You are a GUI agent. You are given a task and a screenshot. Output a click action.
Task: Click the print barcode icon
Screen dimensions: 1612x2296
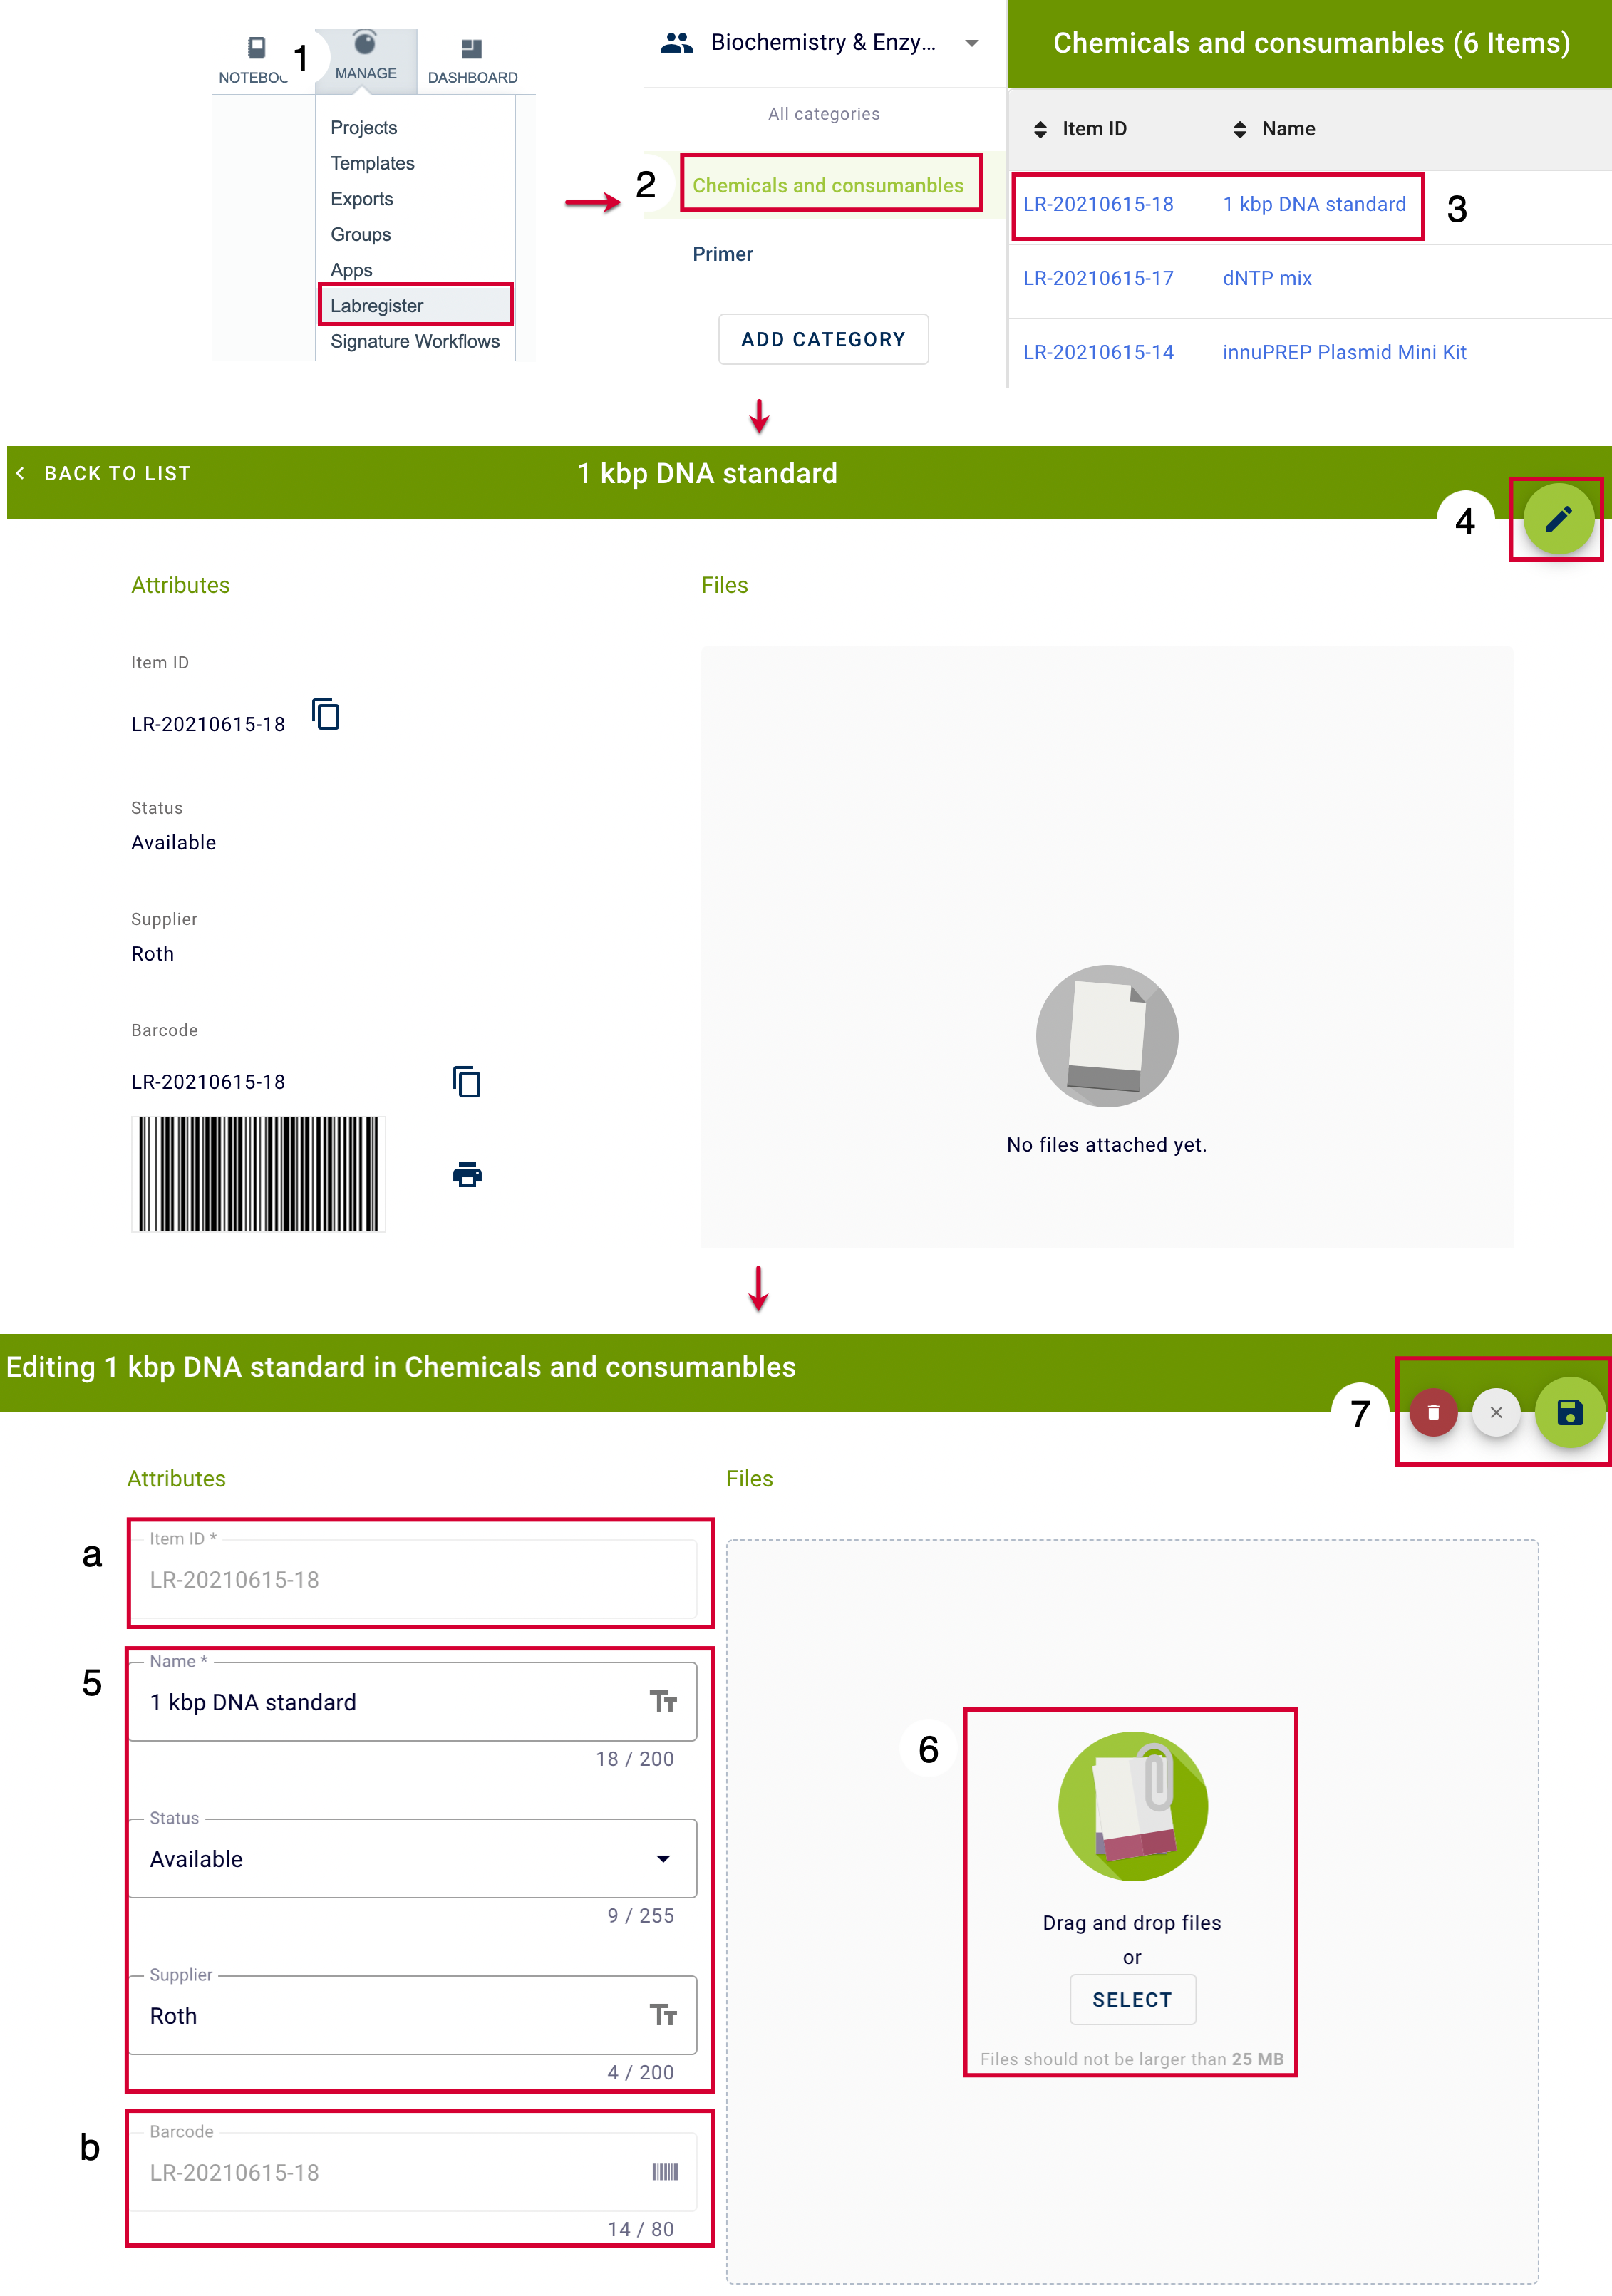(x=467, y=1174)
